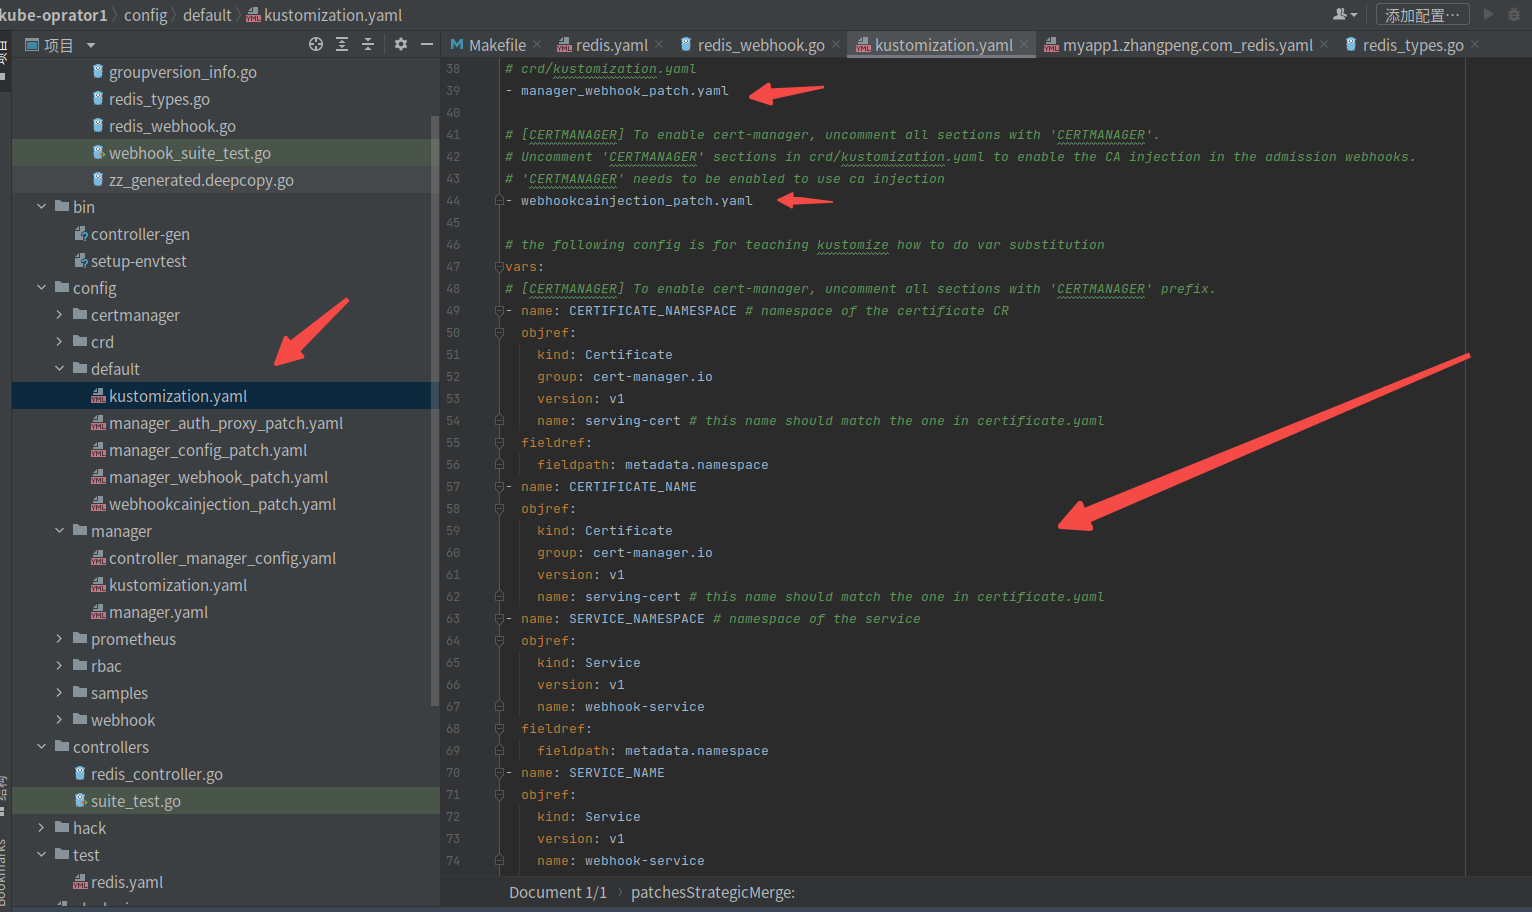
Task: Select redis_controller.go file
Action: click(x=157, y=774)
